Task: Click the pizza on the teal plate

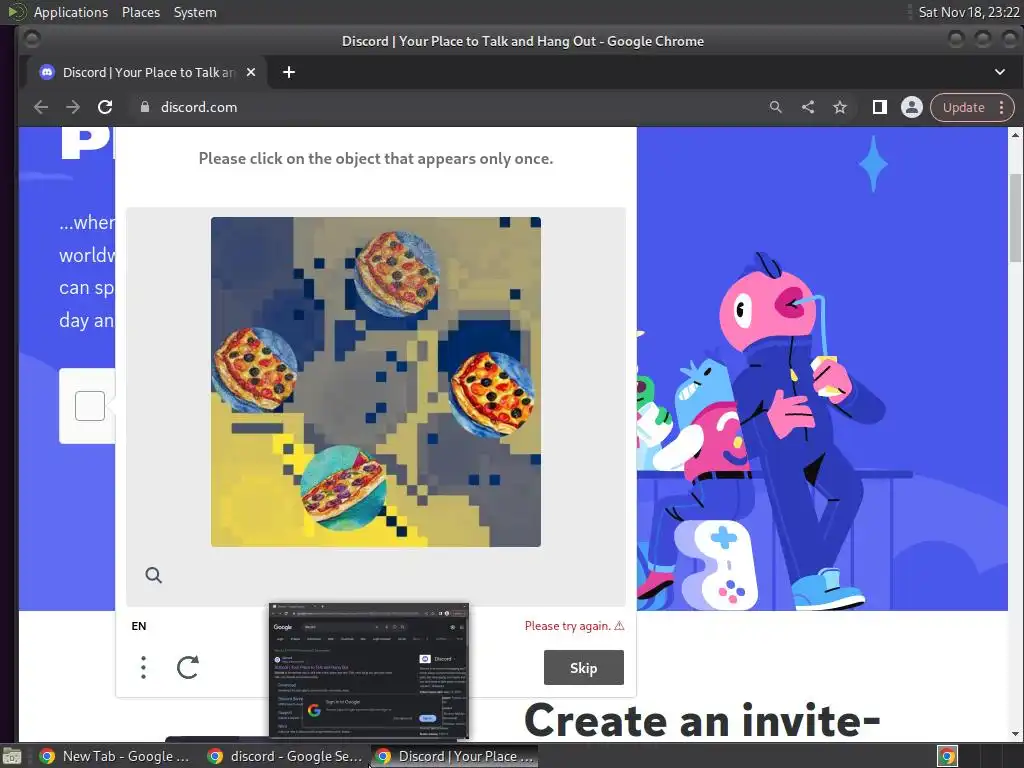Action: click(x=343, y=488)
